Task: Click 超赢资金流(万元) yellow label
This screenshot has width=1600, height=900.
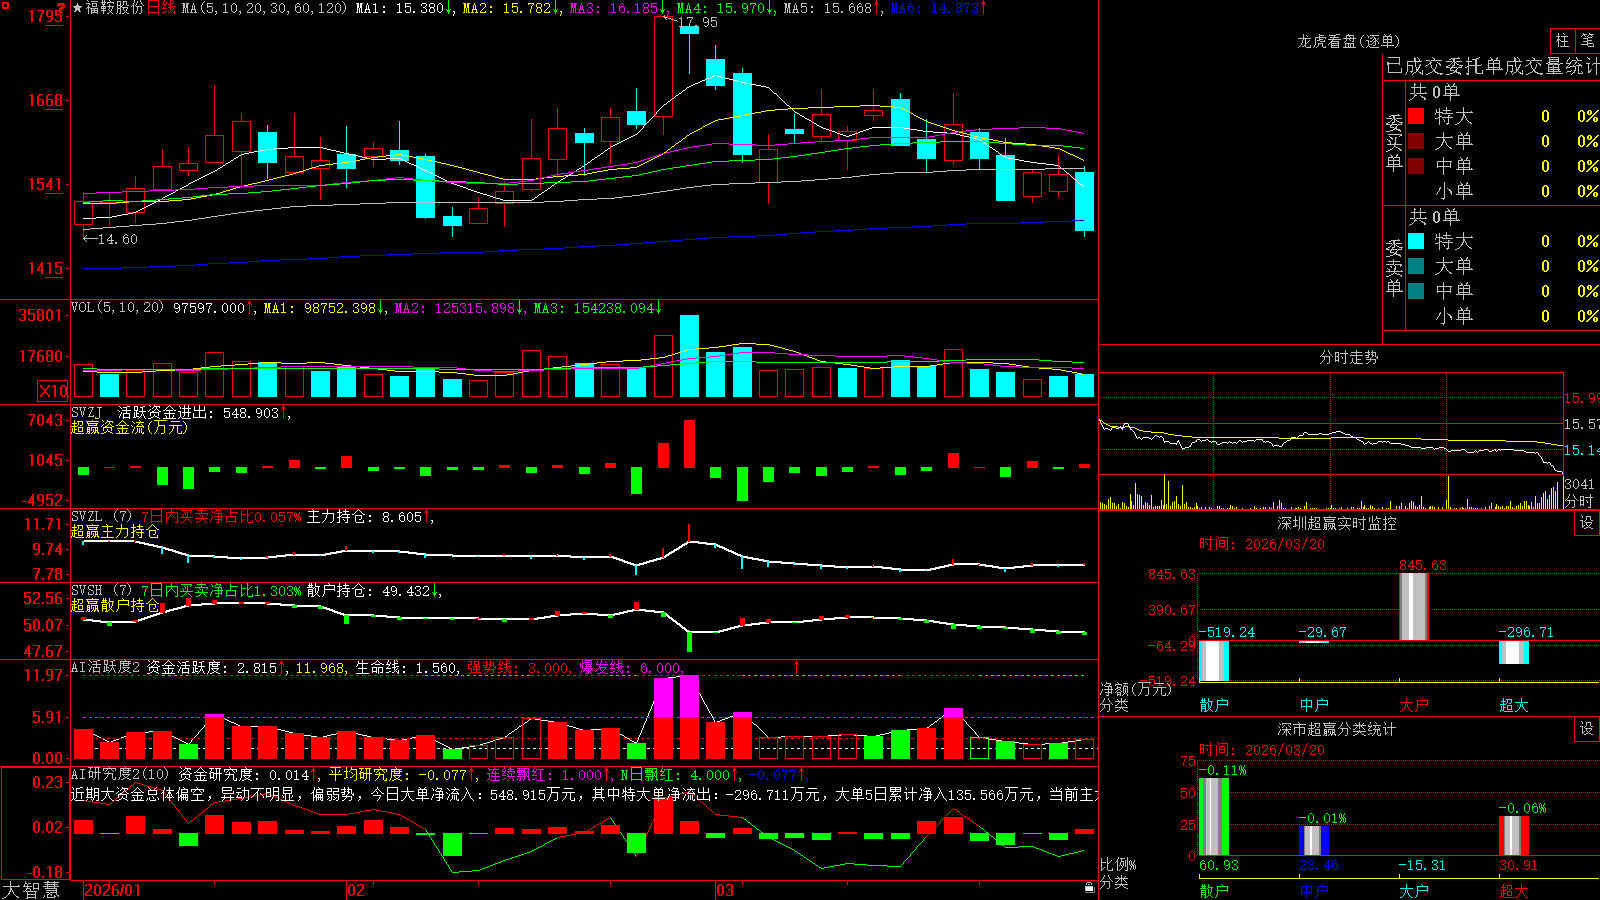Action: [129, 427]
